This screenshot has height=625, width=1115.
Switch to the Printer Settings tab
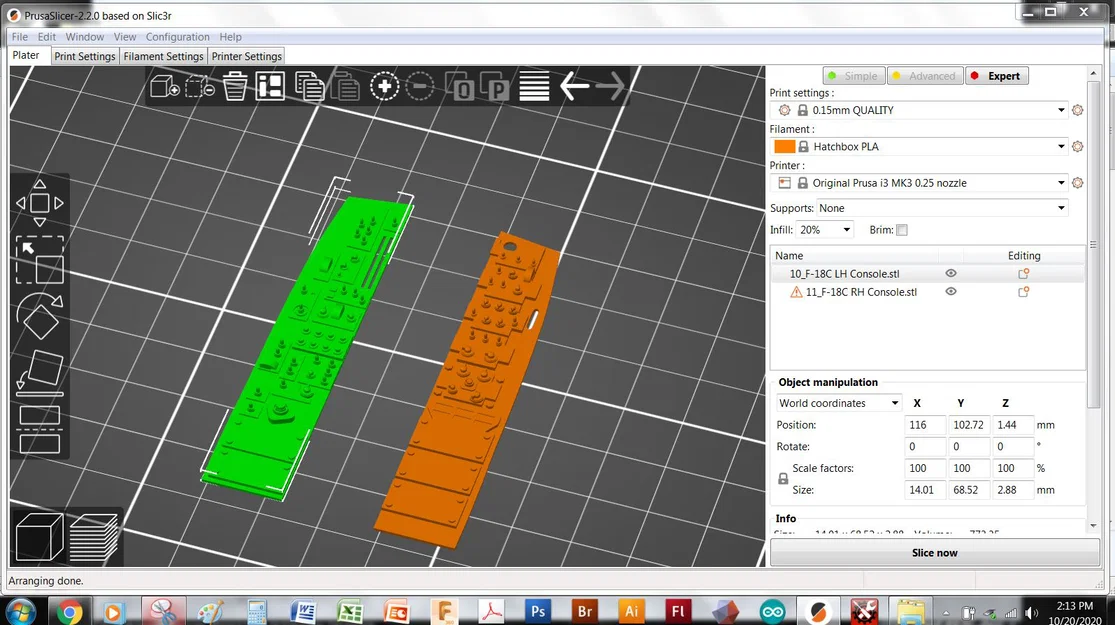click(247, 56)
